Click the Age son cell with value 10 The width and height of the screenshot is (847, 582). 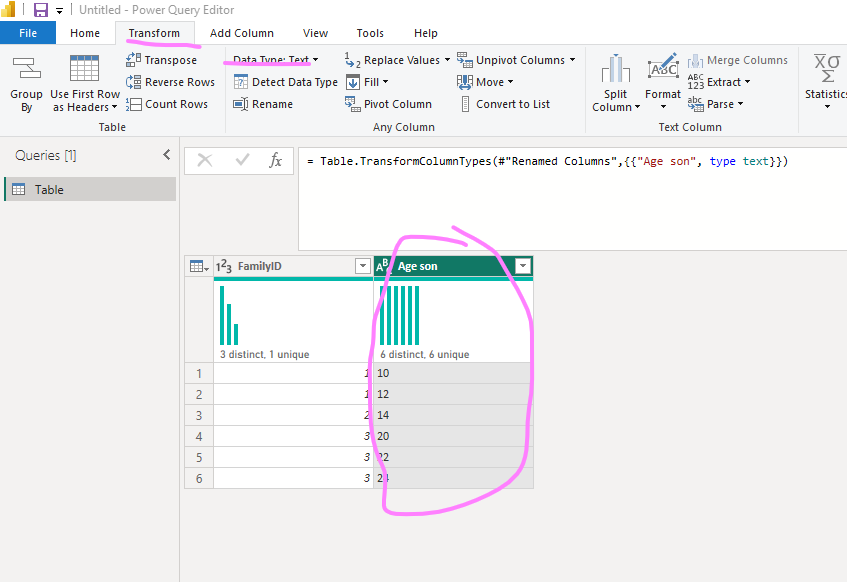pyautogui.click(x=453, y=373)
